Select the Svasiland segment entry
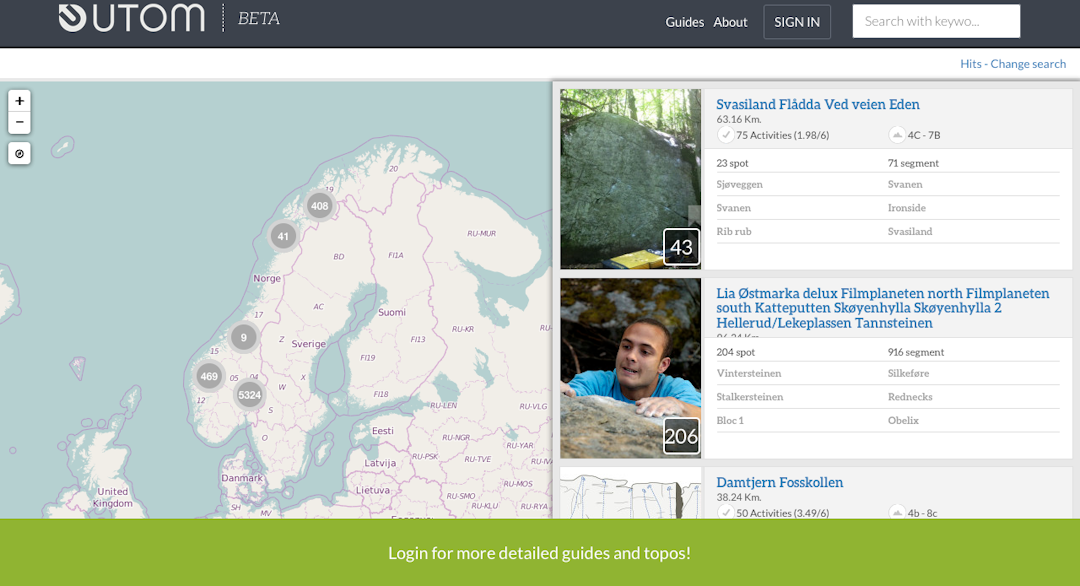Image resolution: width=1080 pixels, height=586 pixels. pyautogui.click(x=909, y=231)
